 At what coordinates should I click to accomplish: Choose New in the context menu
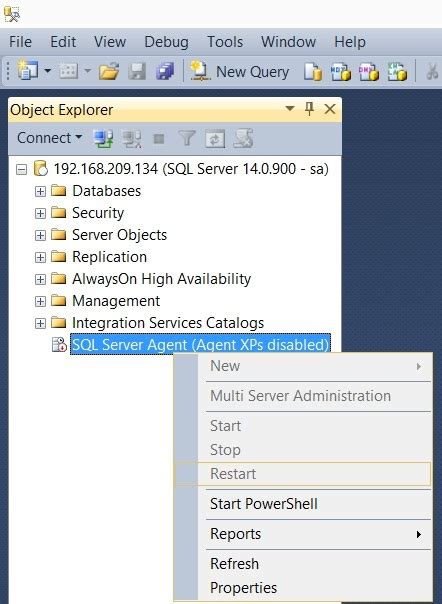[x=303, y=366]
